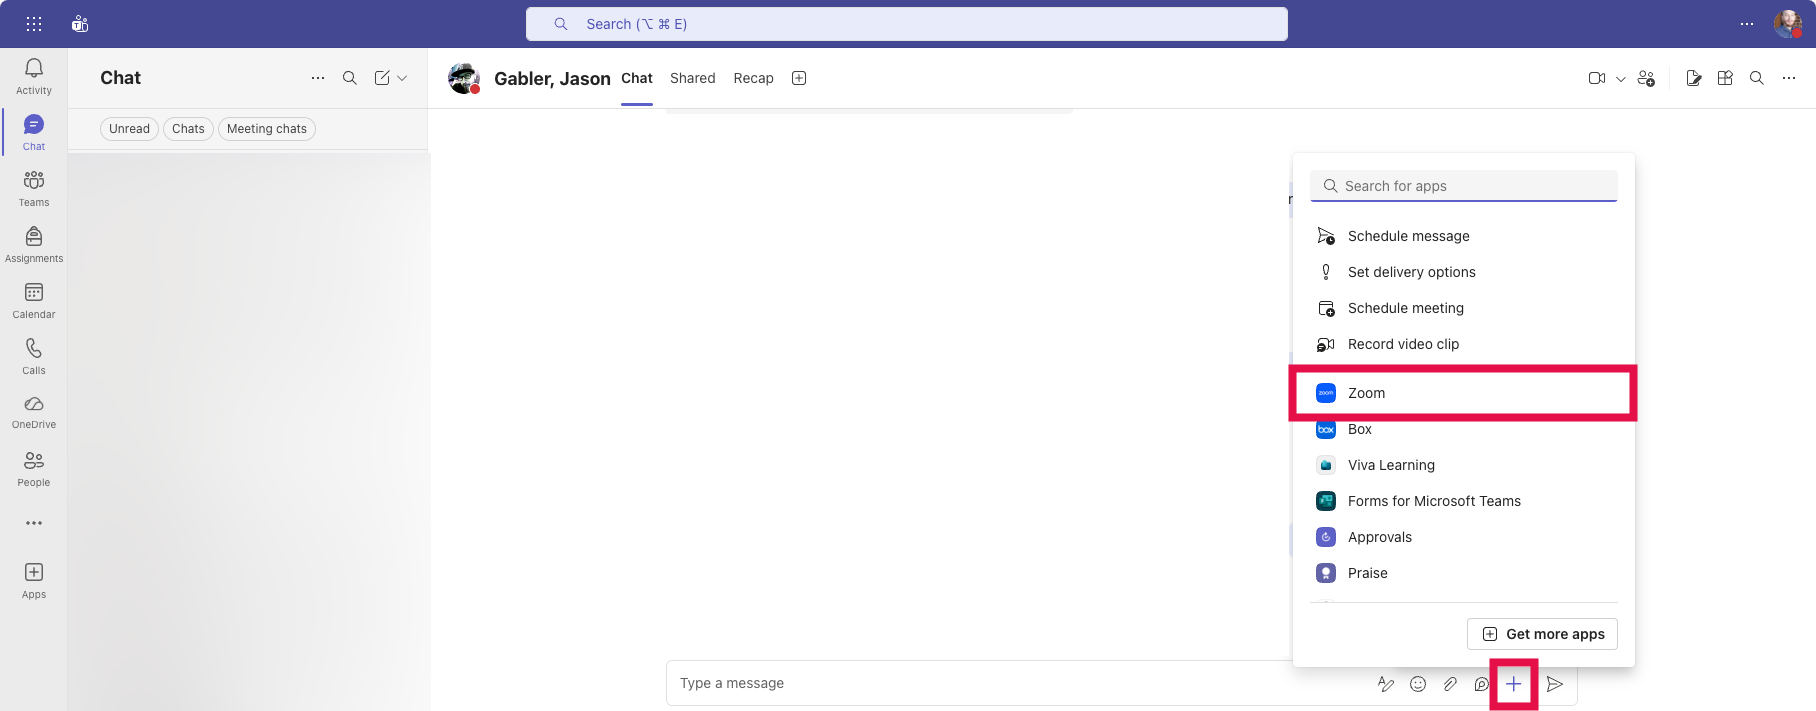This screenshot has height=711, width=1816.
Task: Switch to the Recap tab
Action: (x=754, y=78)
